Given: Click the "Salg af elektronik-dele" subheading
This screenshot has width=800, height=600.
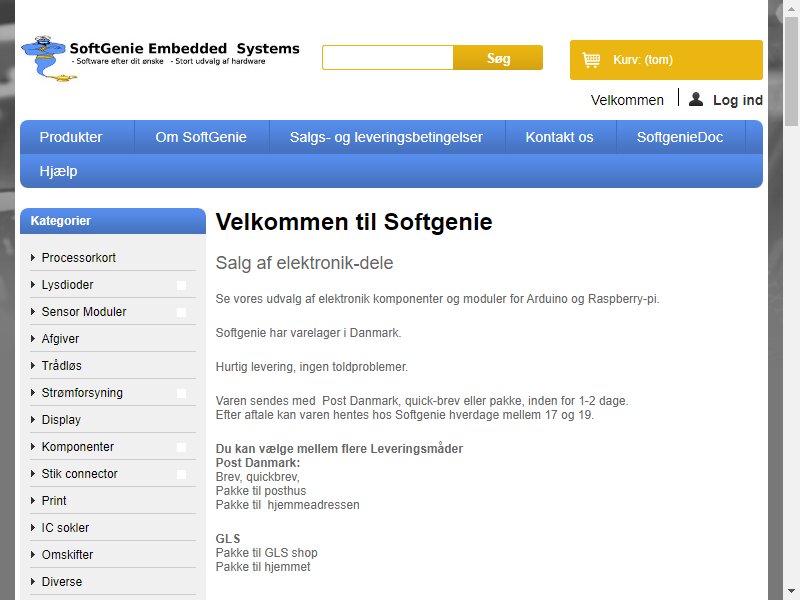Looking at the screenshot, I should pos(305,263).
